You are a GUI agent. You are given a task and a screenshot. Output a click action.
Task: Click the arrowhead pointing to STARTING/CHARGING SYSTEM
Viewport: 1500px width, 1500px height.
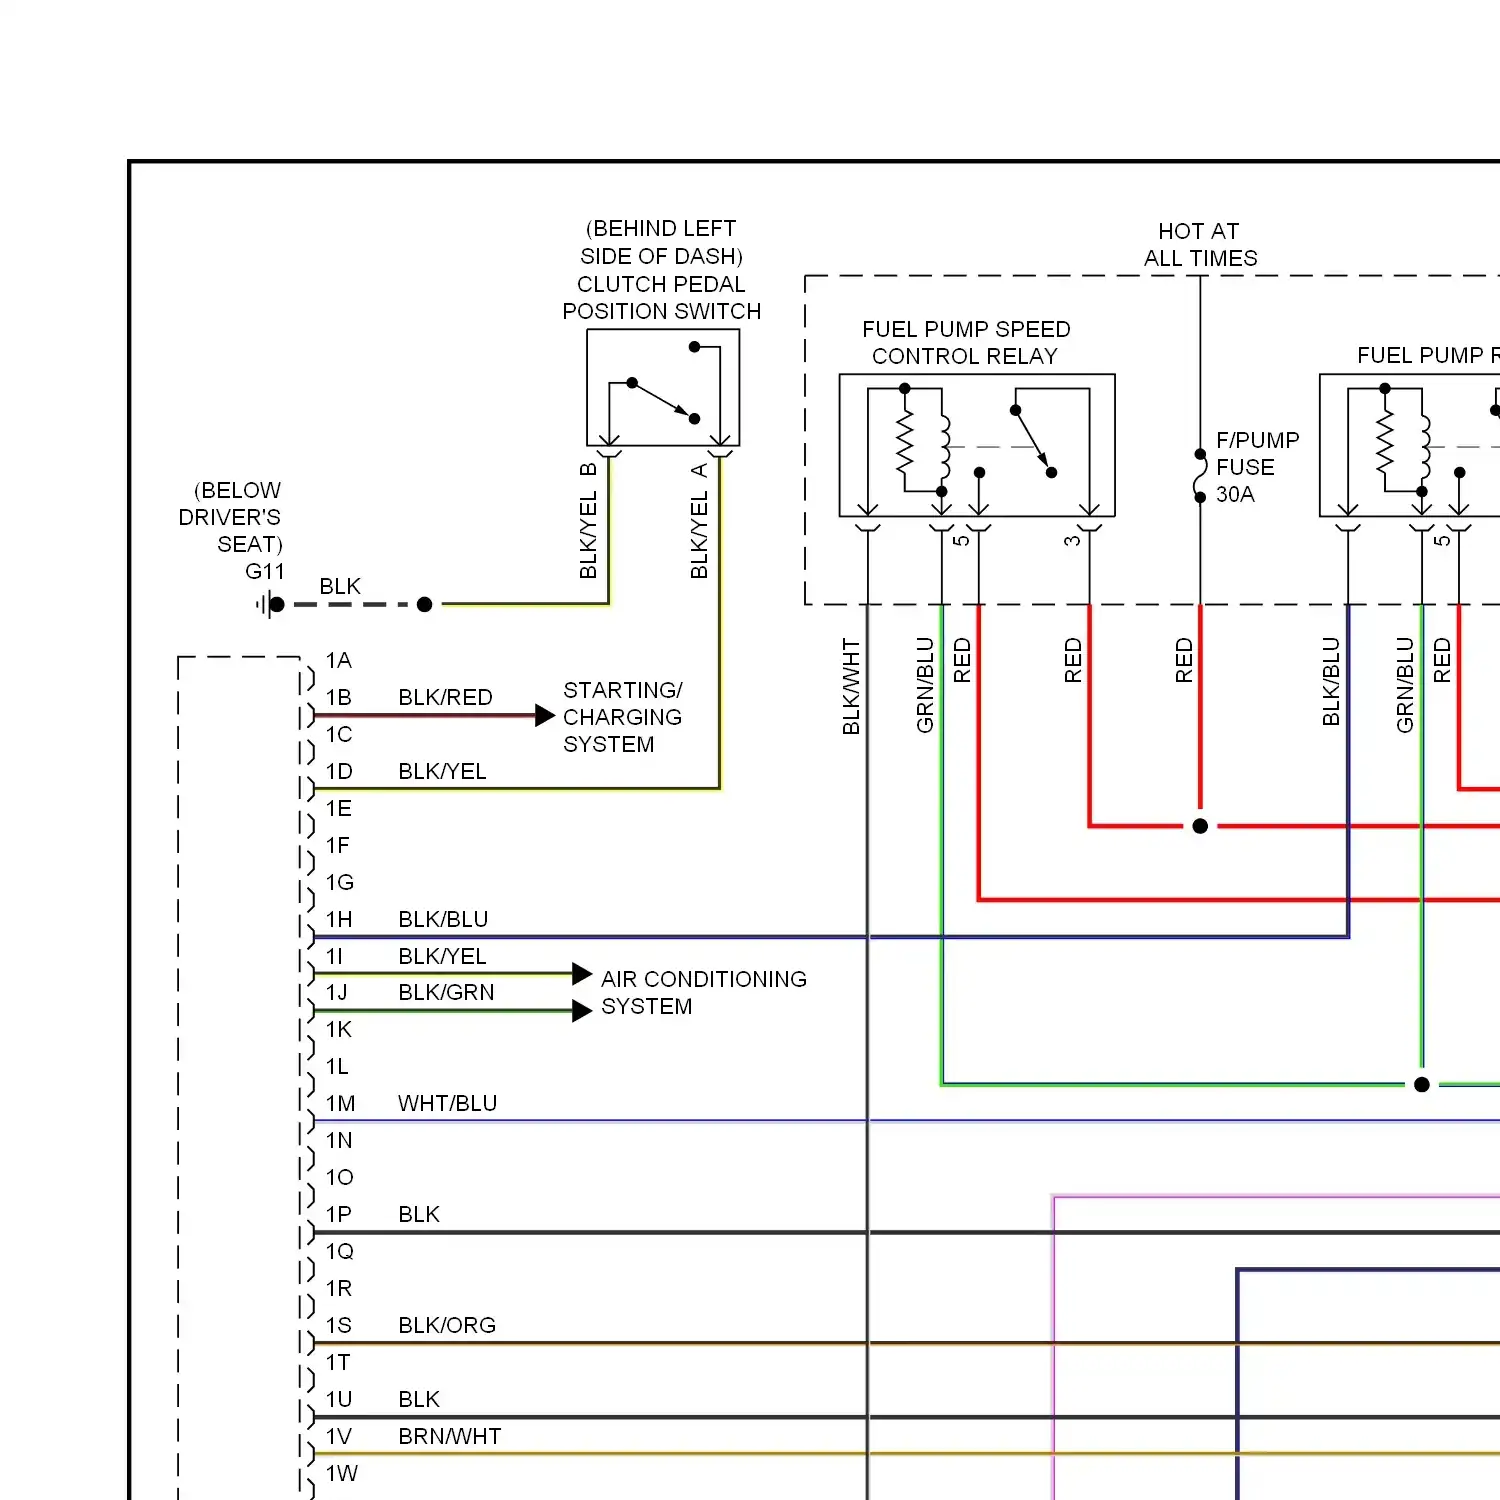(545, 715)
